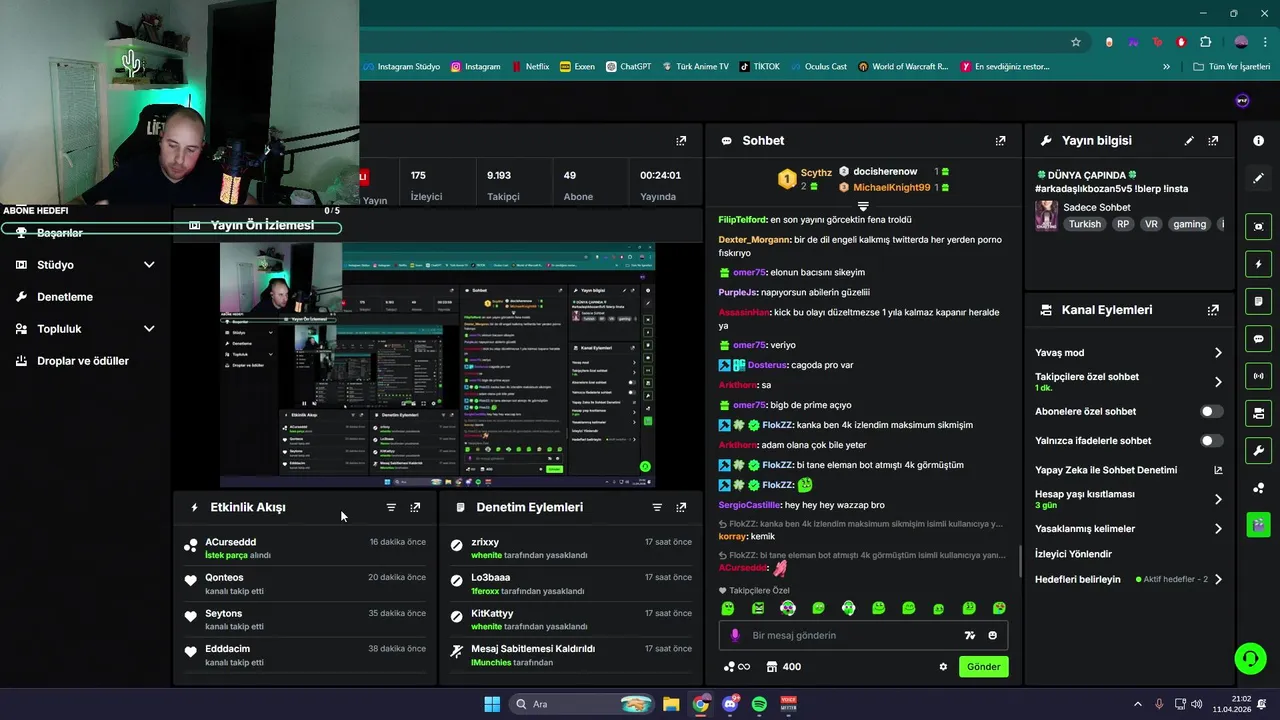Click the stream preview icon in right sidebar

point(1258,227)
